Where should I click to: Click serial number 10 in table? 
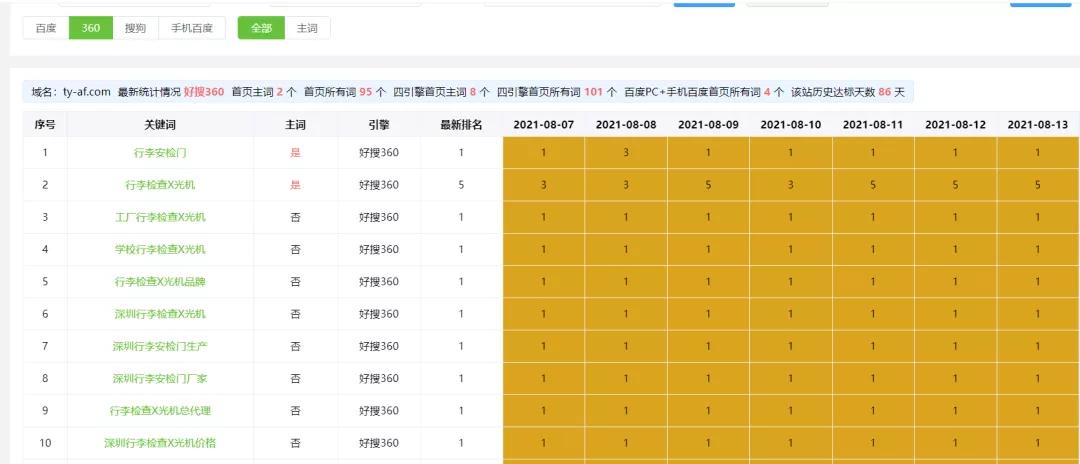point(45,443)
